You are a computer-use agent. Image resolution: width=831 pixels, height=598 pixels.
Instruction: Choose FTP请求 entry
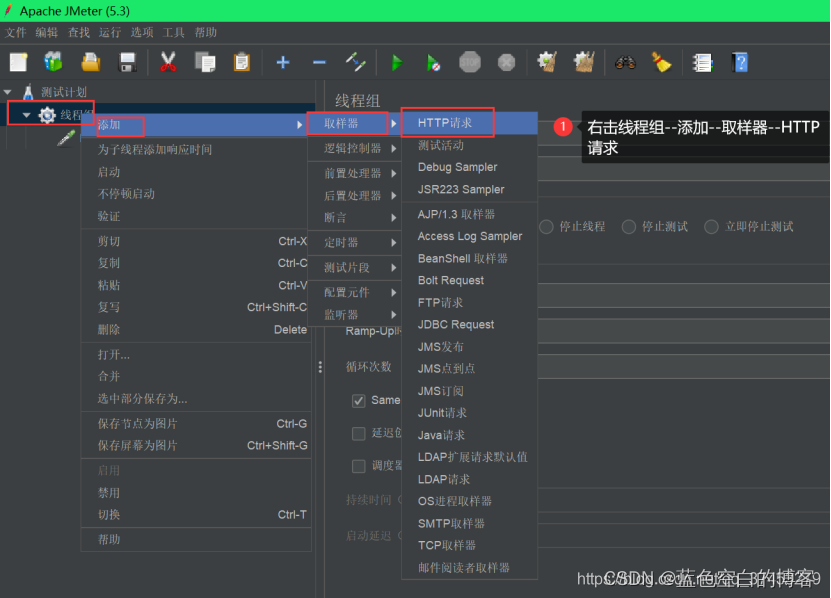[x=470, y=303]
